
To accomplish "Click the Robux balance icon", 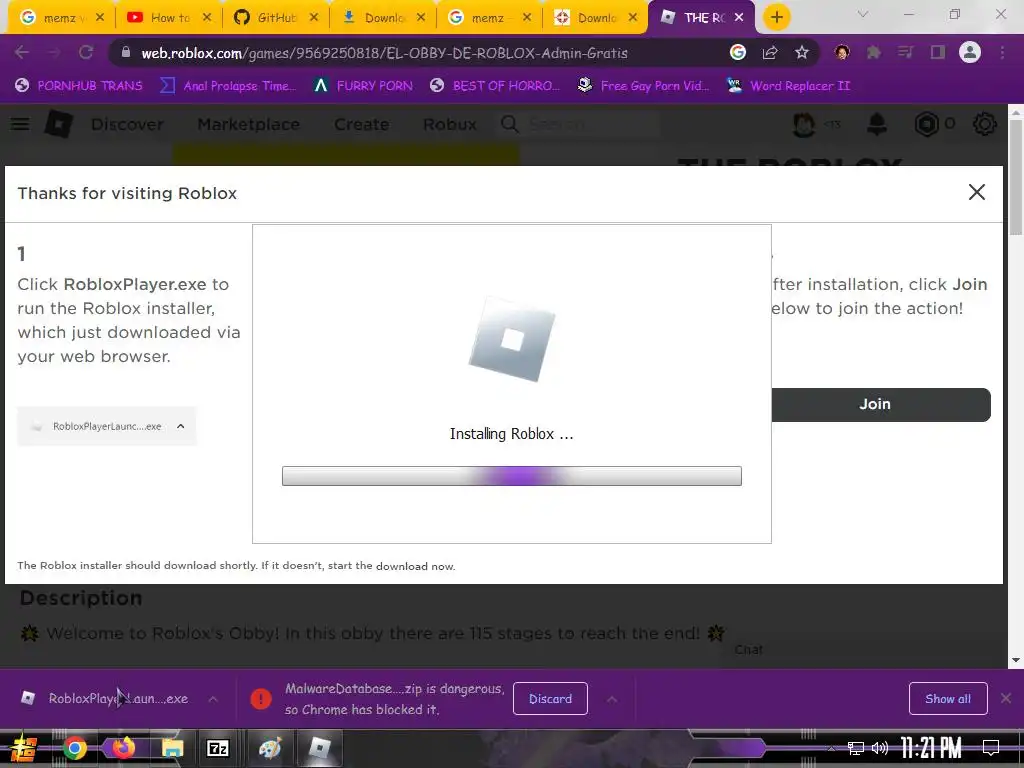I will point(926,124).
